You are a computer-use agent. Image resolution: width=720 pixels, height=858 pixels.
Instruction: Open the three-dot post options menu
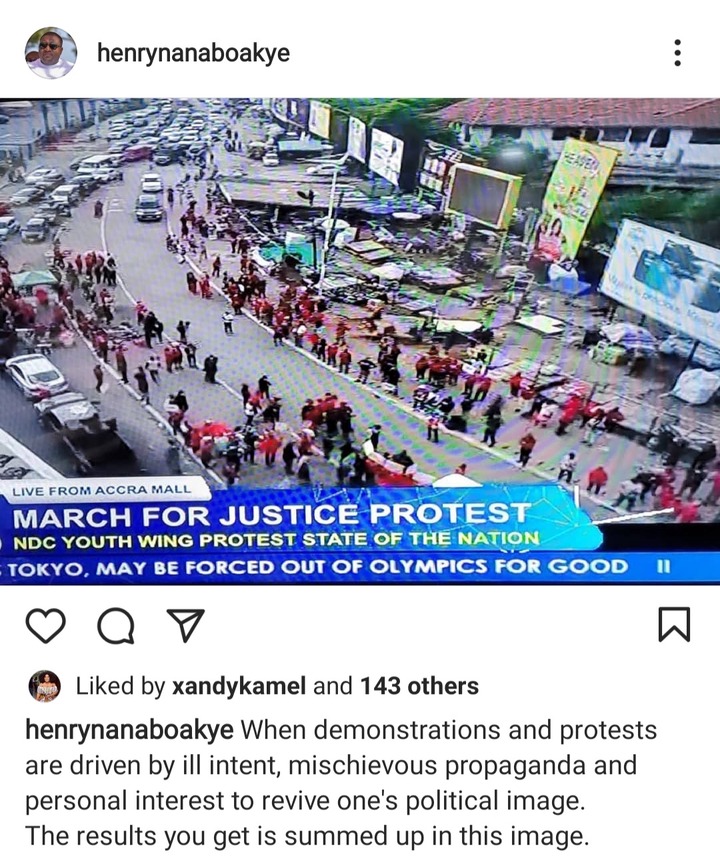coord(677,53)
